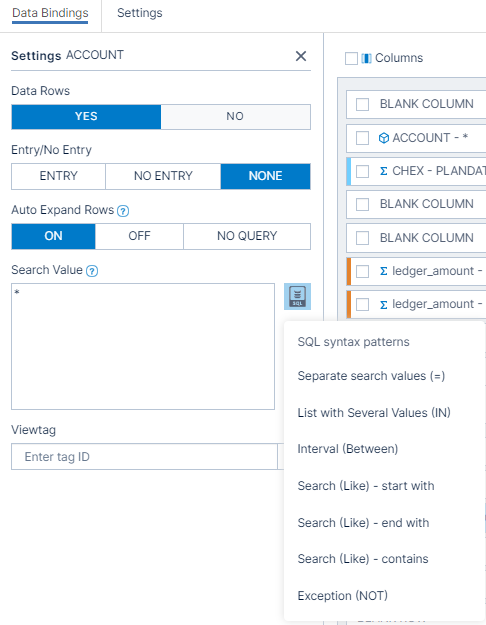
Task: Select ENTRY for Entry/No Entry
Action: click(59, 176)
